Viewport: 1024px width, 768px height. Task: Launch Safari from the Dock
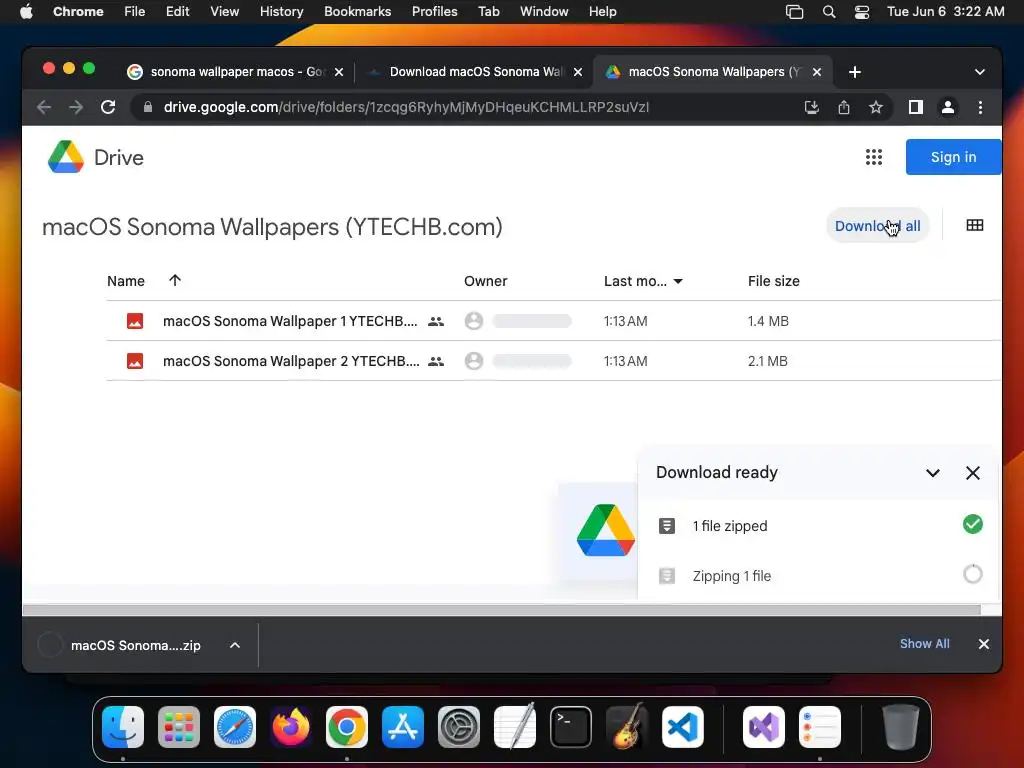click(234, 727)
